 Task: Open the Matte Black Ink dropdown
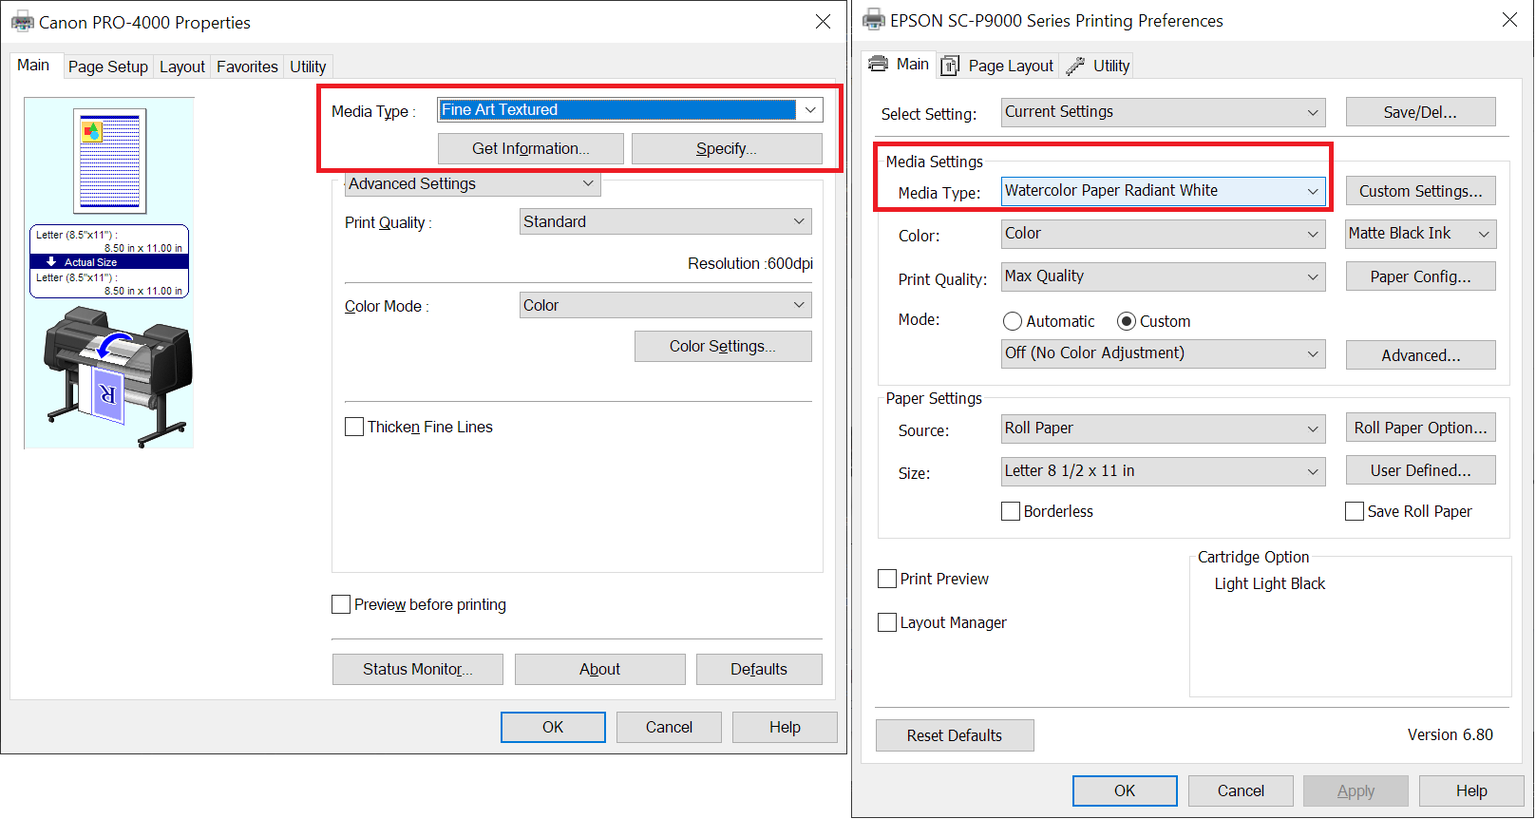coord(1484,234)
